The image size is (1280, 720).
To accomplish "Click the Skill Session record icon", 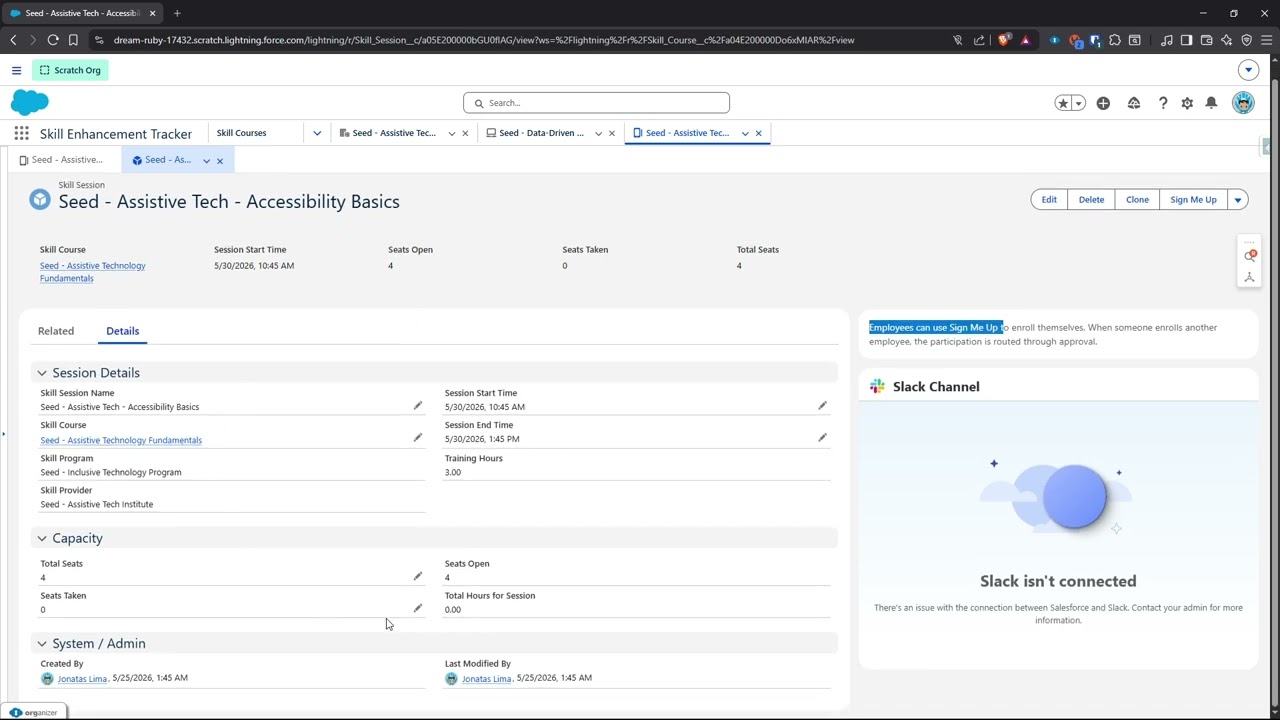I will coord(40,199).
